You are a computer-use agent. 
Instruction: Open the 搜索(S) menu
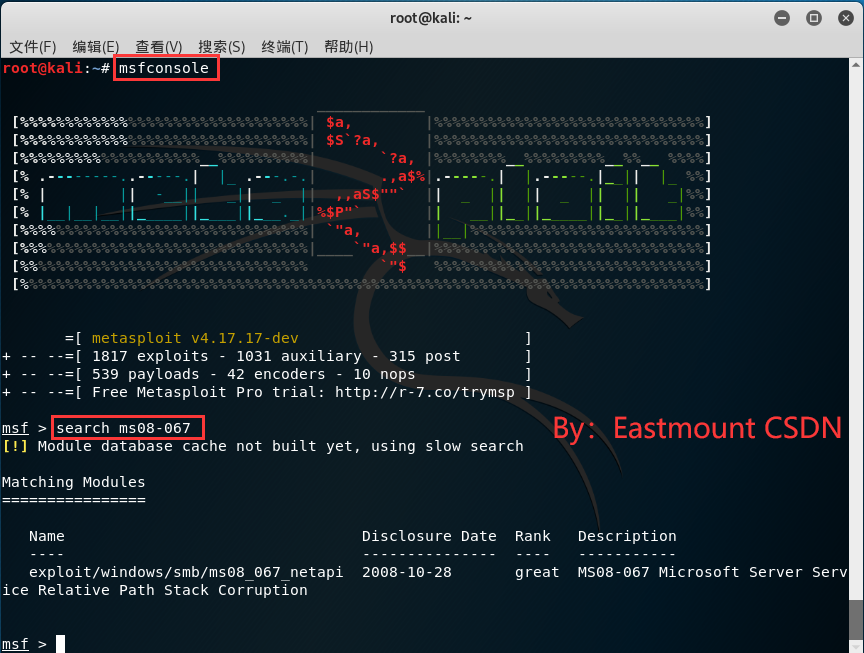tap(222, 47)
